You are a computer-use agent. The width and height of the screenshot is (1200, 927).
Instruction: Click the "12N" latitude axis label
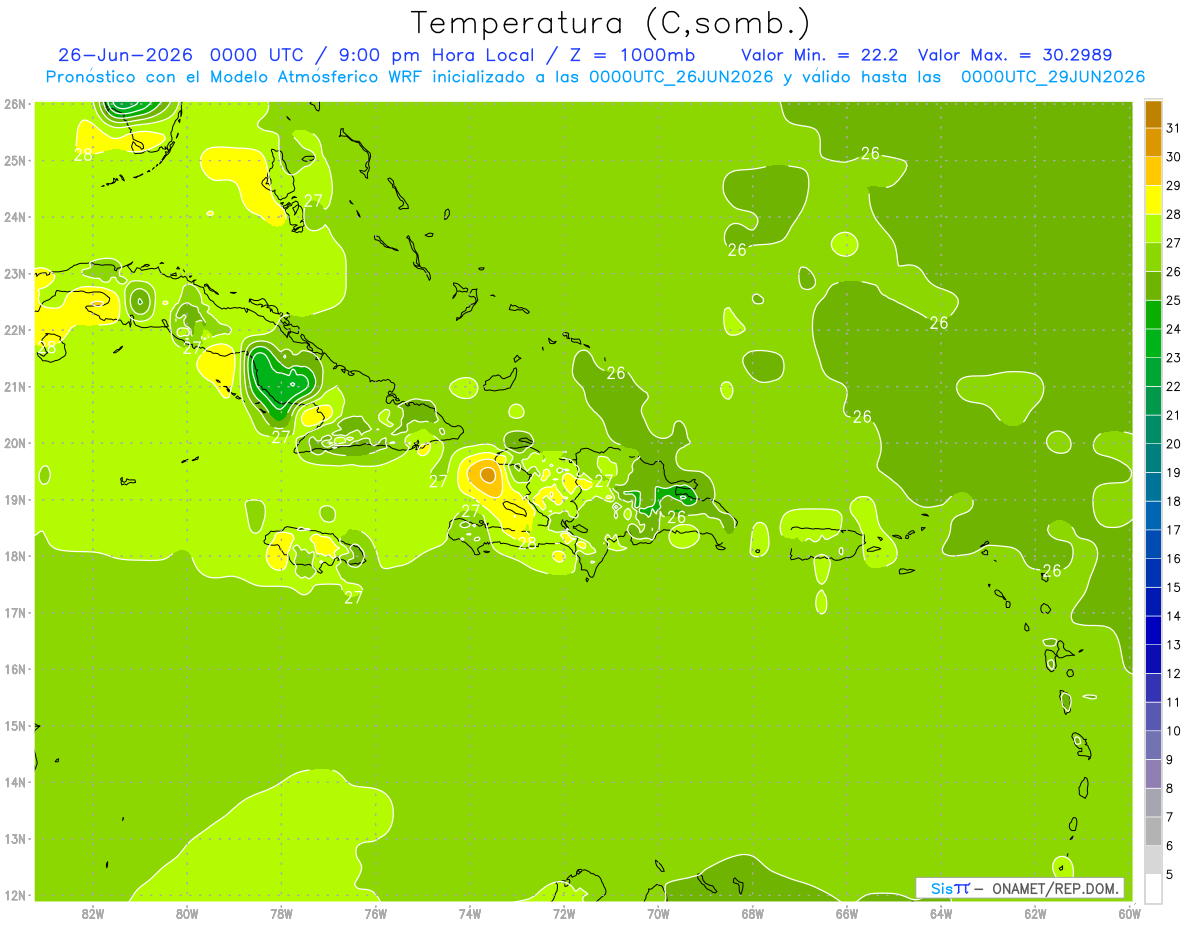tap(14, 895)
